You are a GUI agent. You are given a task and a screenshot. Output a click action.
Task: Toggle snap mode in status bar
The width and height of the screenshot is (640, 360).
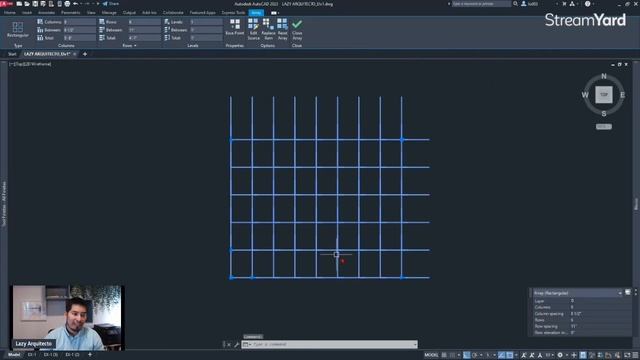click(452, 355)
